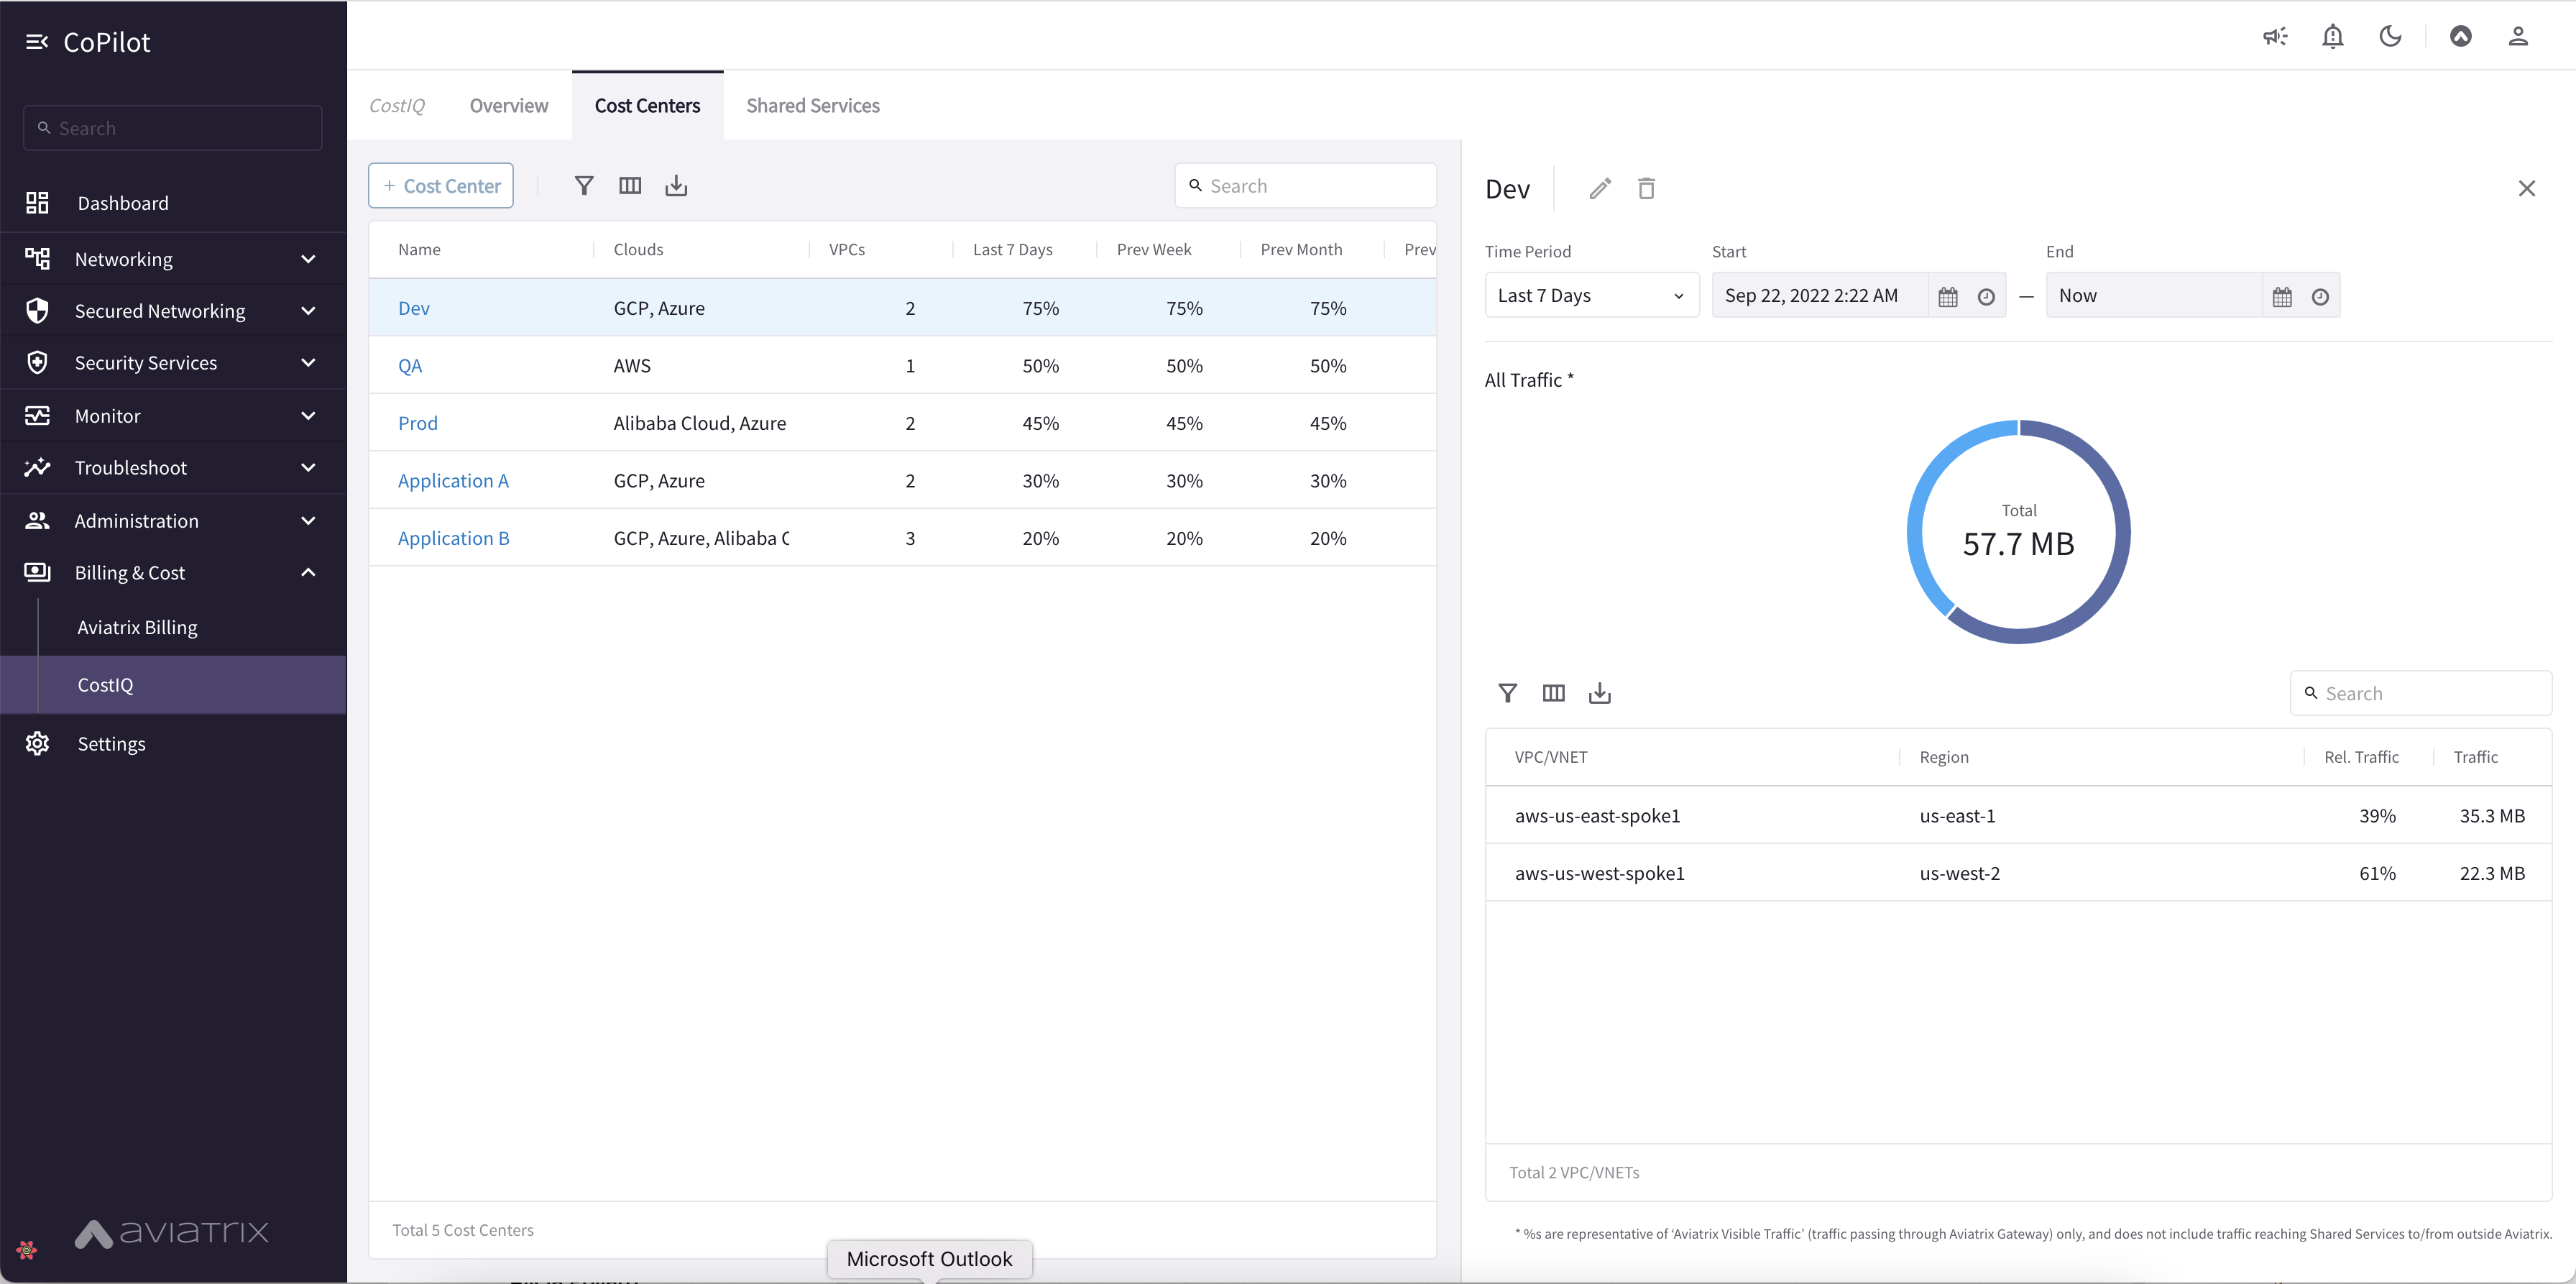2576x1284 pixels.
Task: Filter the VPC/VNET traffic table
Action: (x=1507, y=693)
